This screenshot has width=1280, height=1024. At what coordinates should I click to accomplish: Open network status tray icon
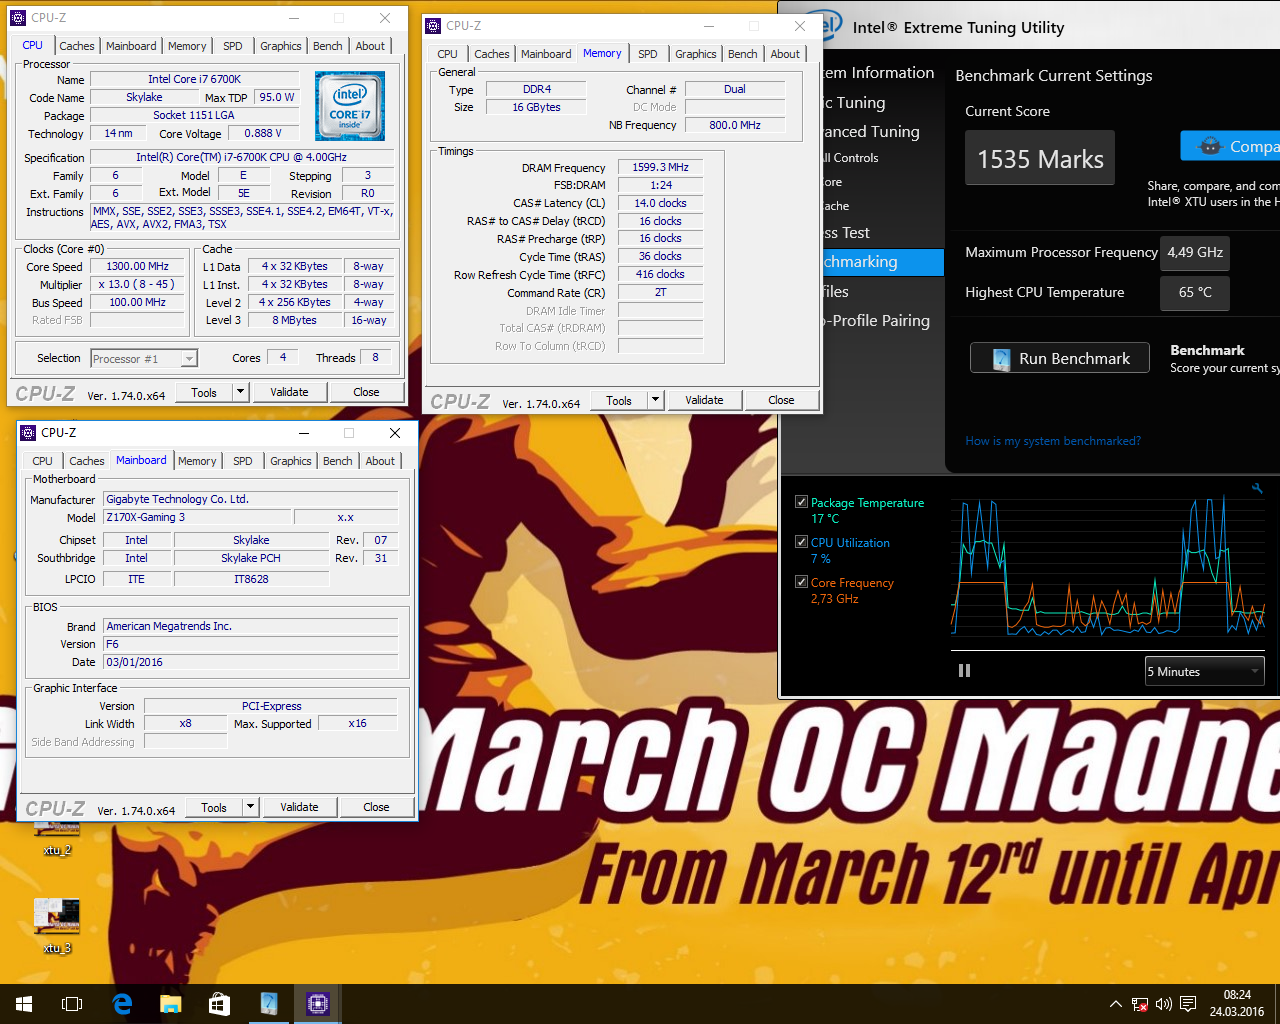pos(1140,1004)
